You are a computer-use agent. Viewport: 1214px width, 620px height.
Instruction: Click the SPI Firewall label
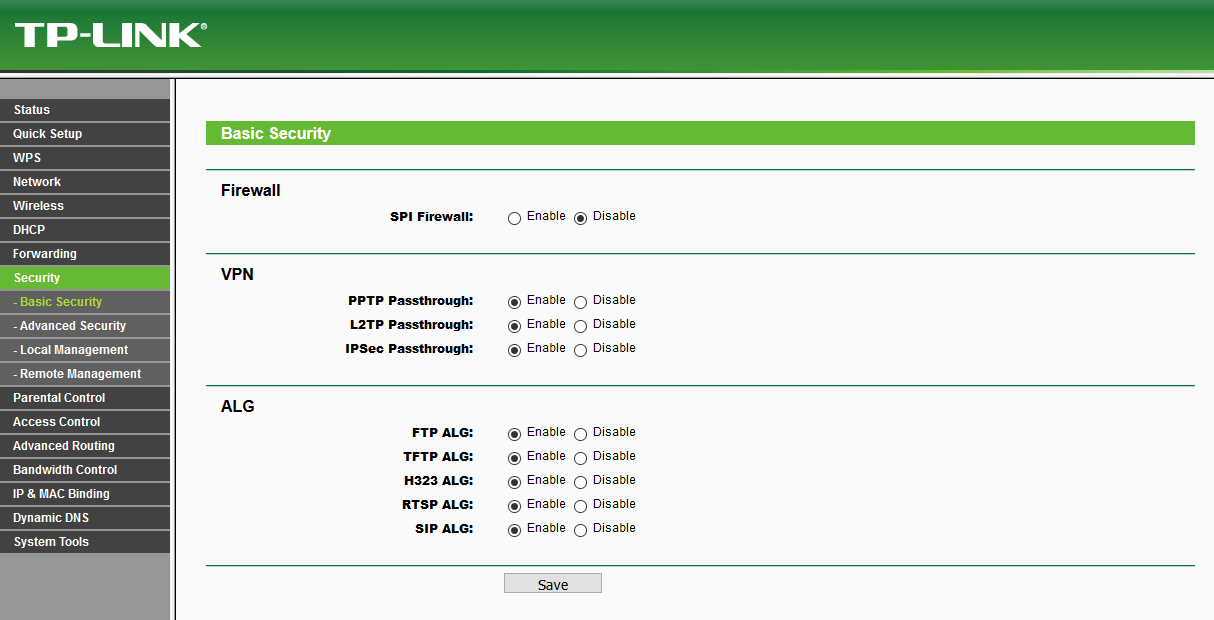pos(431,216)
